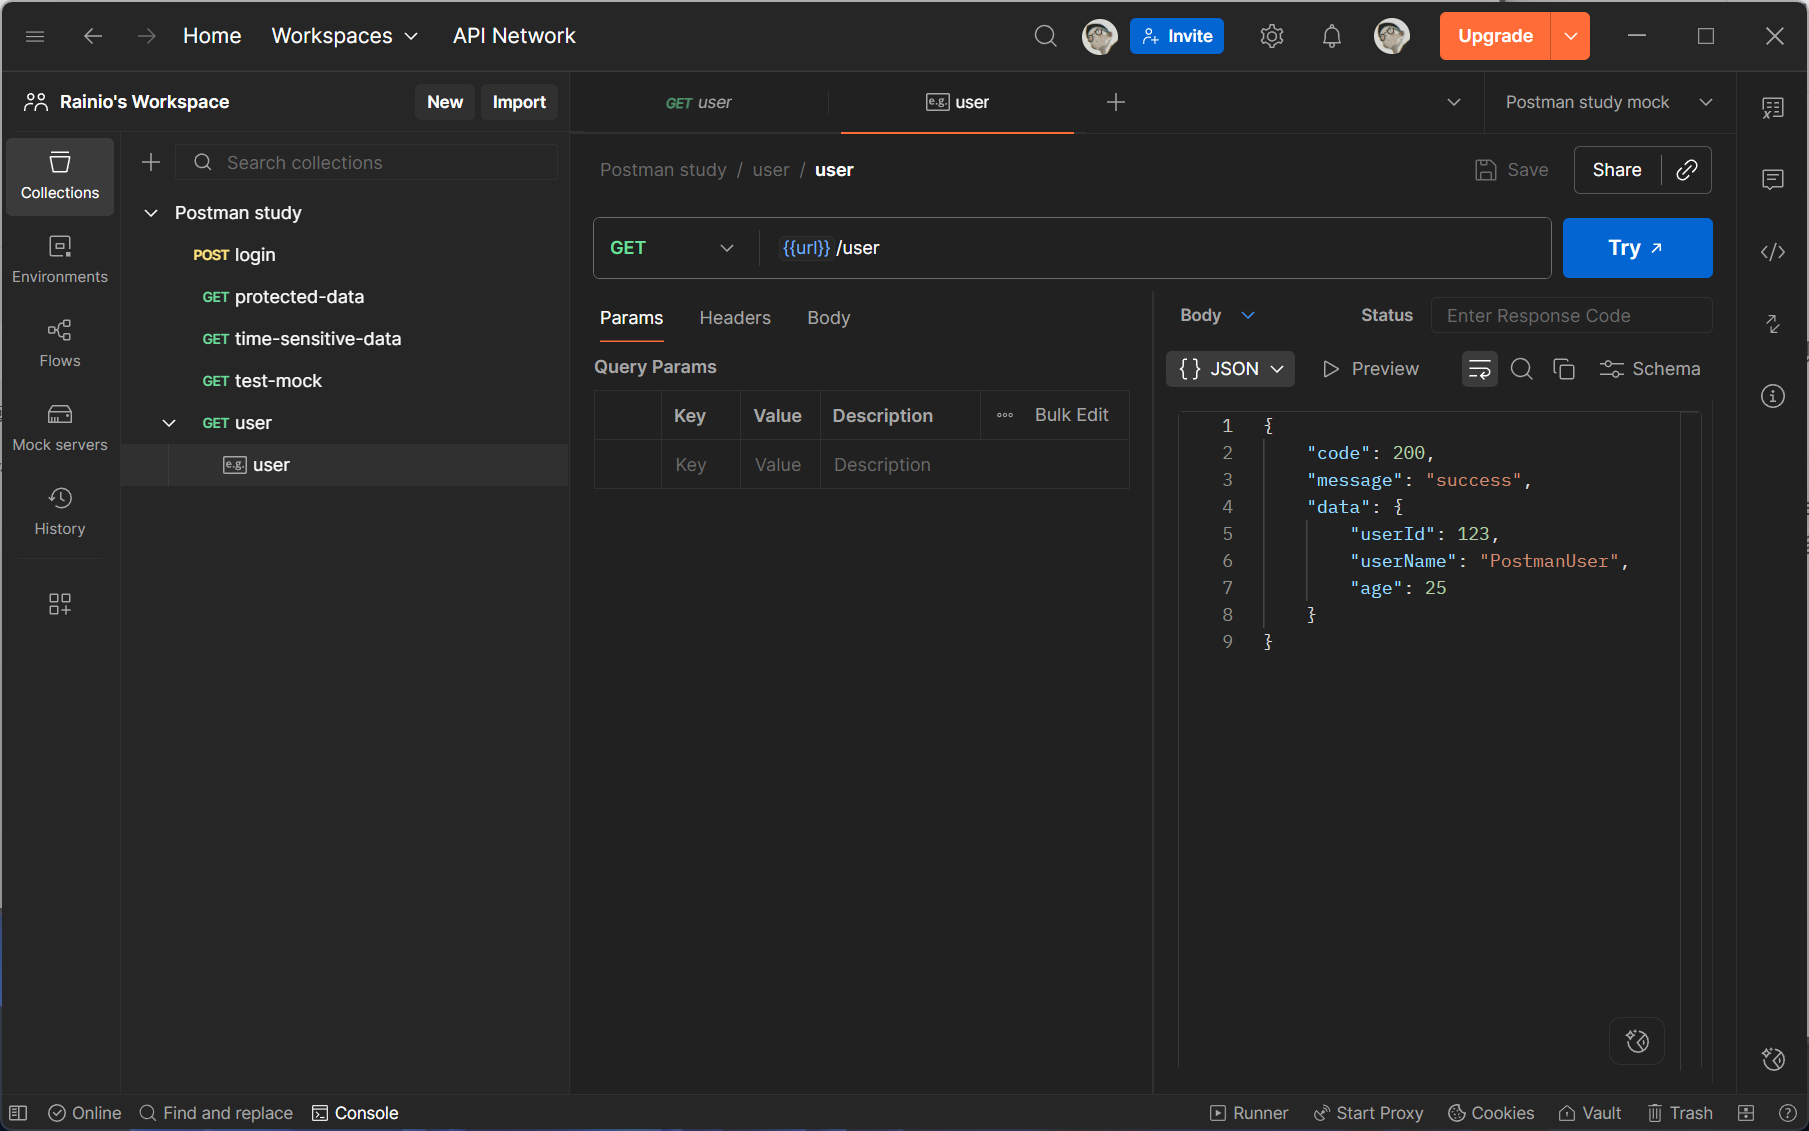Click the Import button
The image size is (1809, 1131).
pyautogui.click(x=519, y=102)
